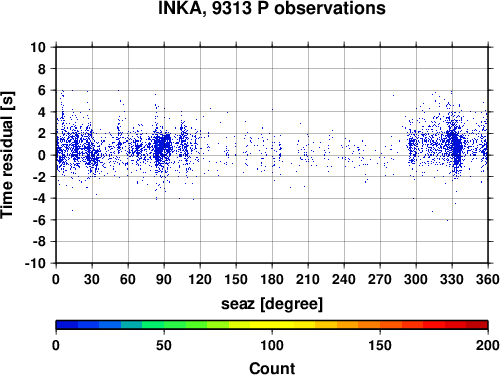Pick the orange segment near colorbar 150

[380, 325]
